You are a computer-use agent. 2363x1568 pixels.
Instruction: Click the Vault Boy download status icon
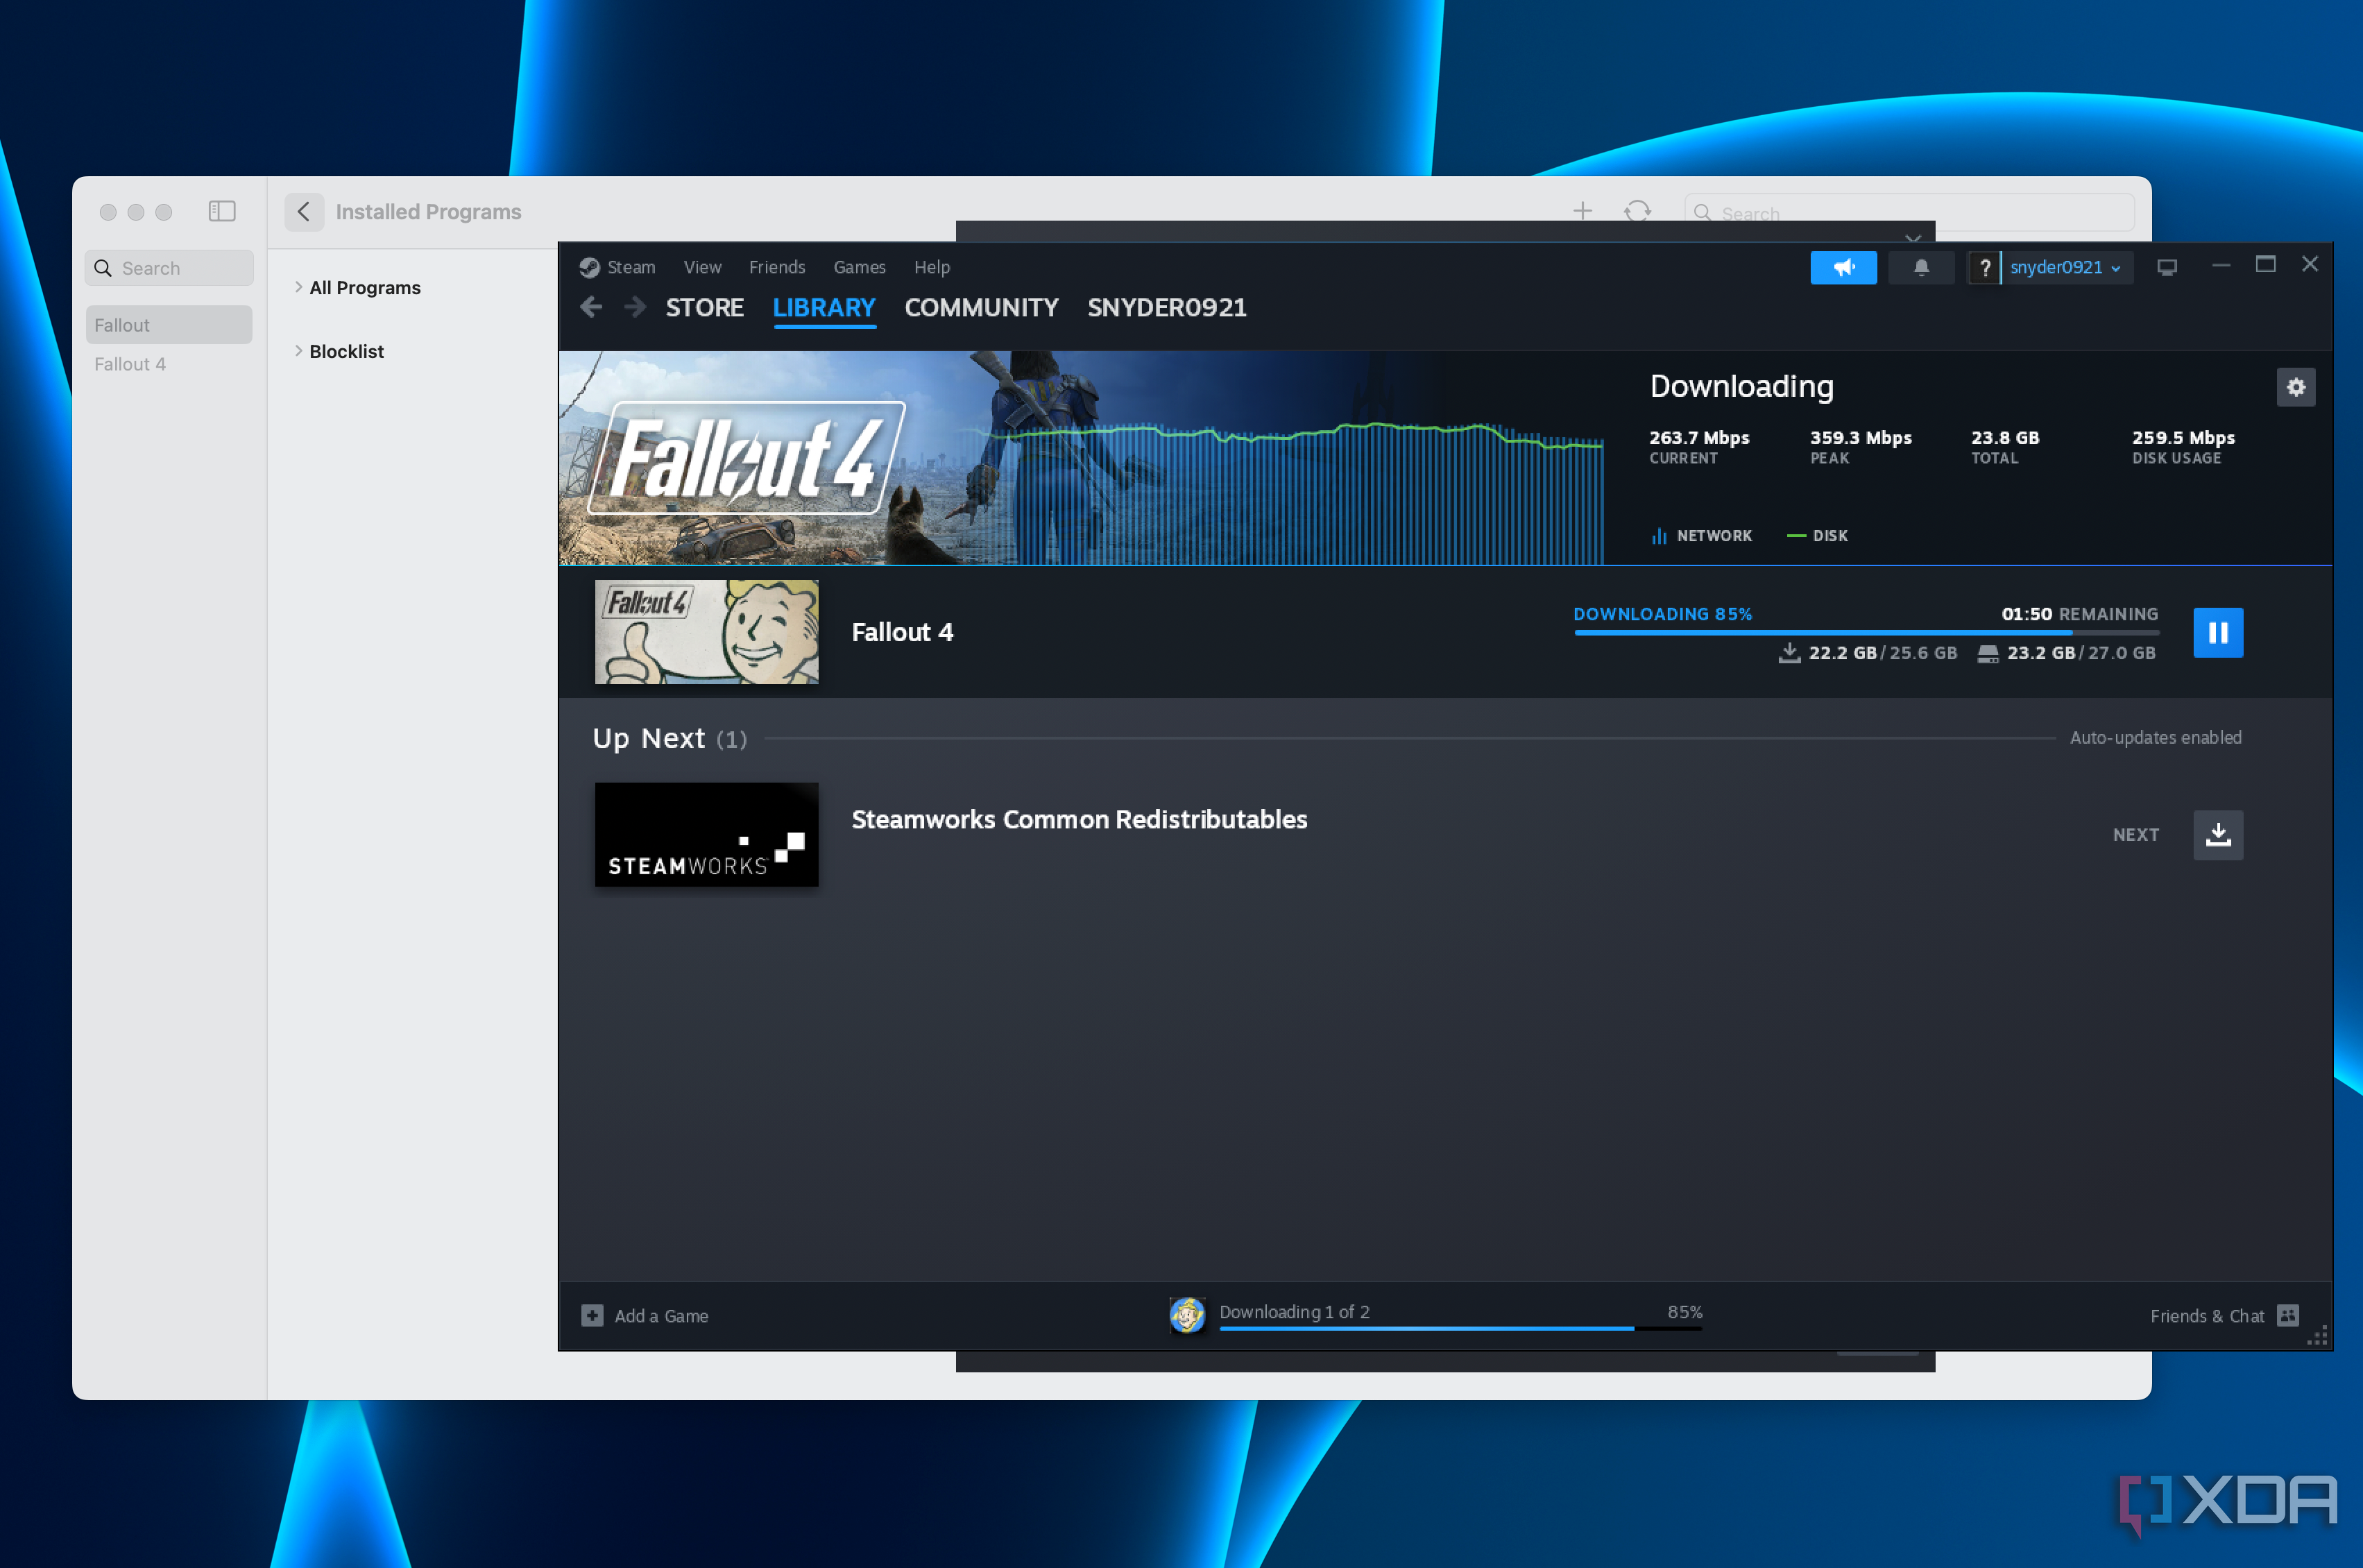(1187, 1315)
